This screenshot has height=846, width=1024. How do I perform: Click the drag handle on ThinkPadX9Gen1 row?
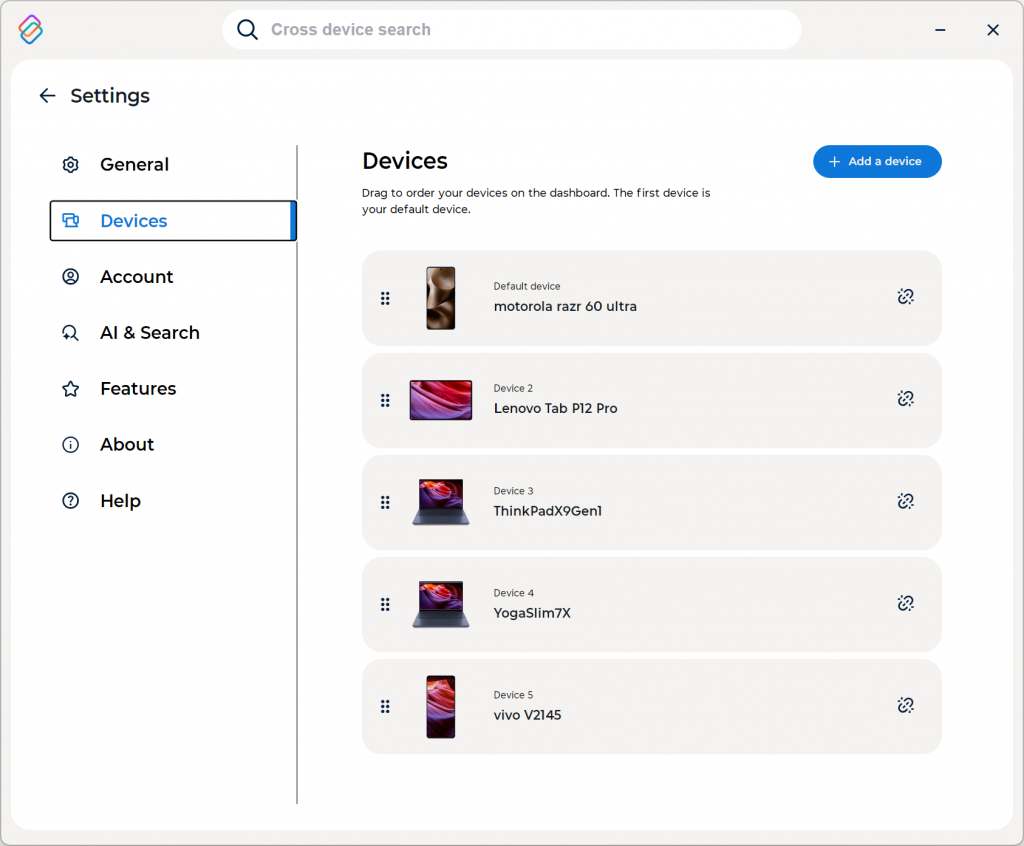coord(385,502)
